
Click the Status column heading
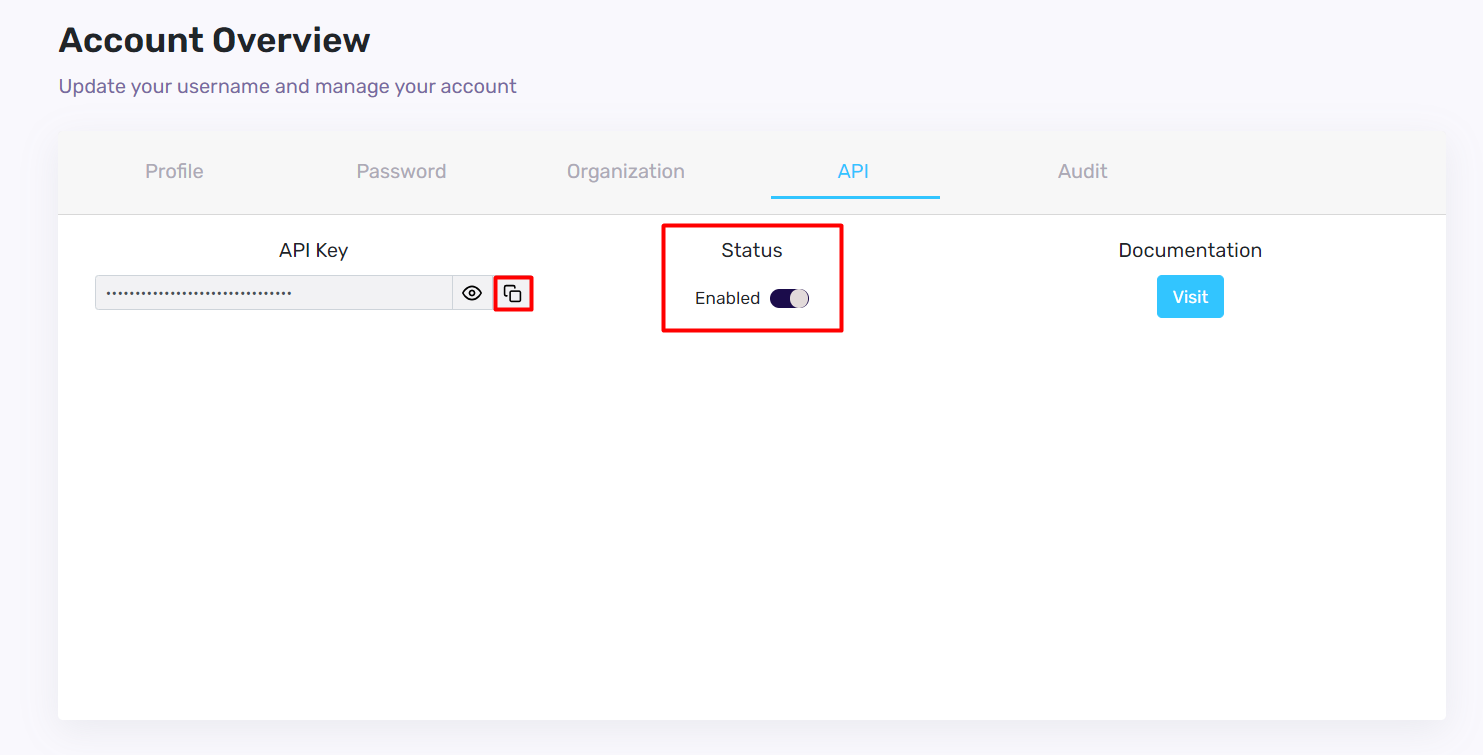[751, 250]
